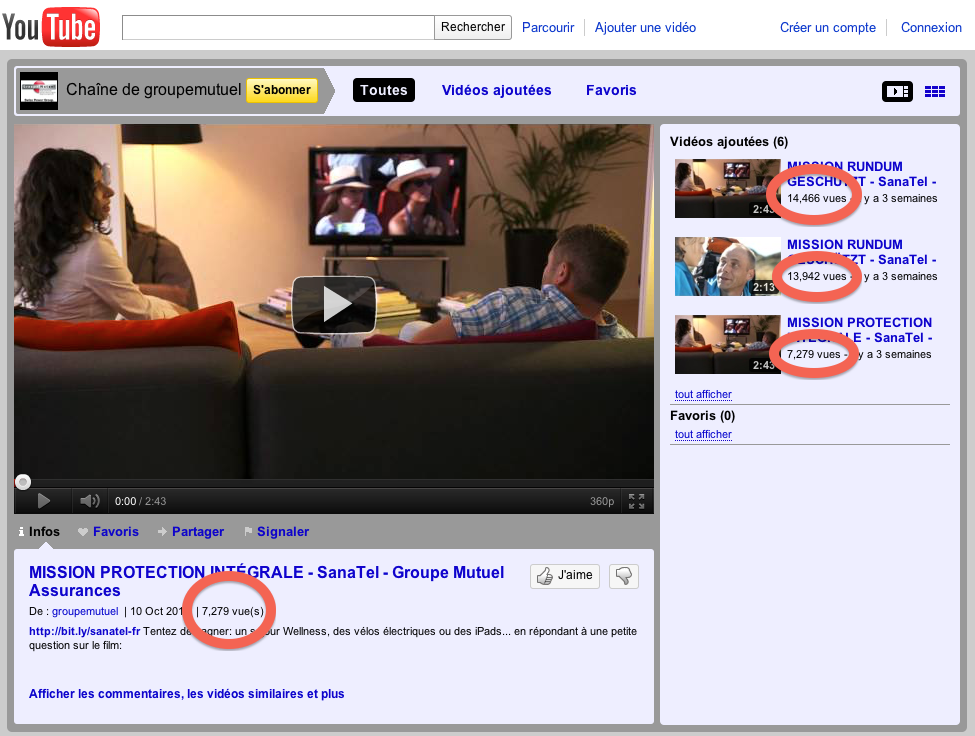
Task: Switch to grid view layout icon
Action: click(x=935, y=91)
